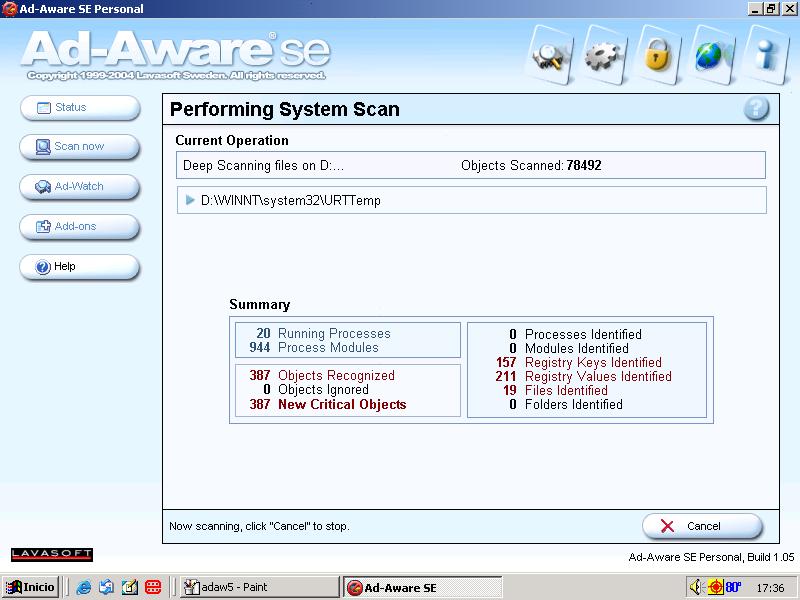The image size is (800, 600).
Task: Open quarantine via the padlock icon
Action: [658, 55]
